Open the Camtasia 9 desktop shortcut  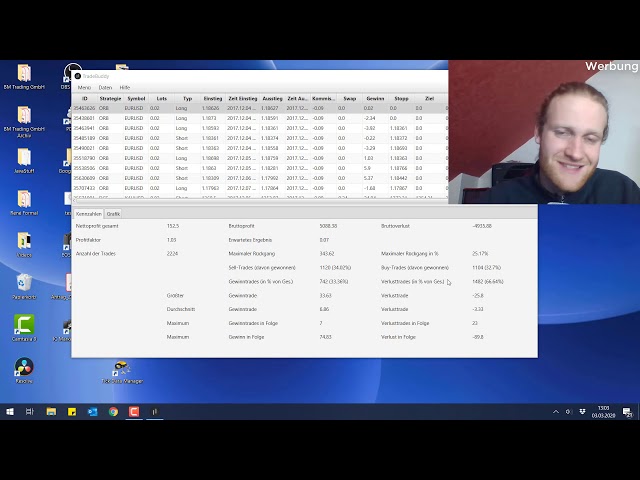coord(24,327)
